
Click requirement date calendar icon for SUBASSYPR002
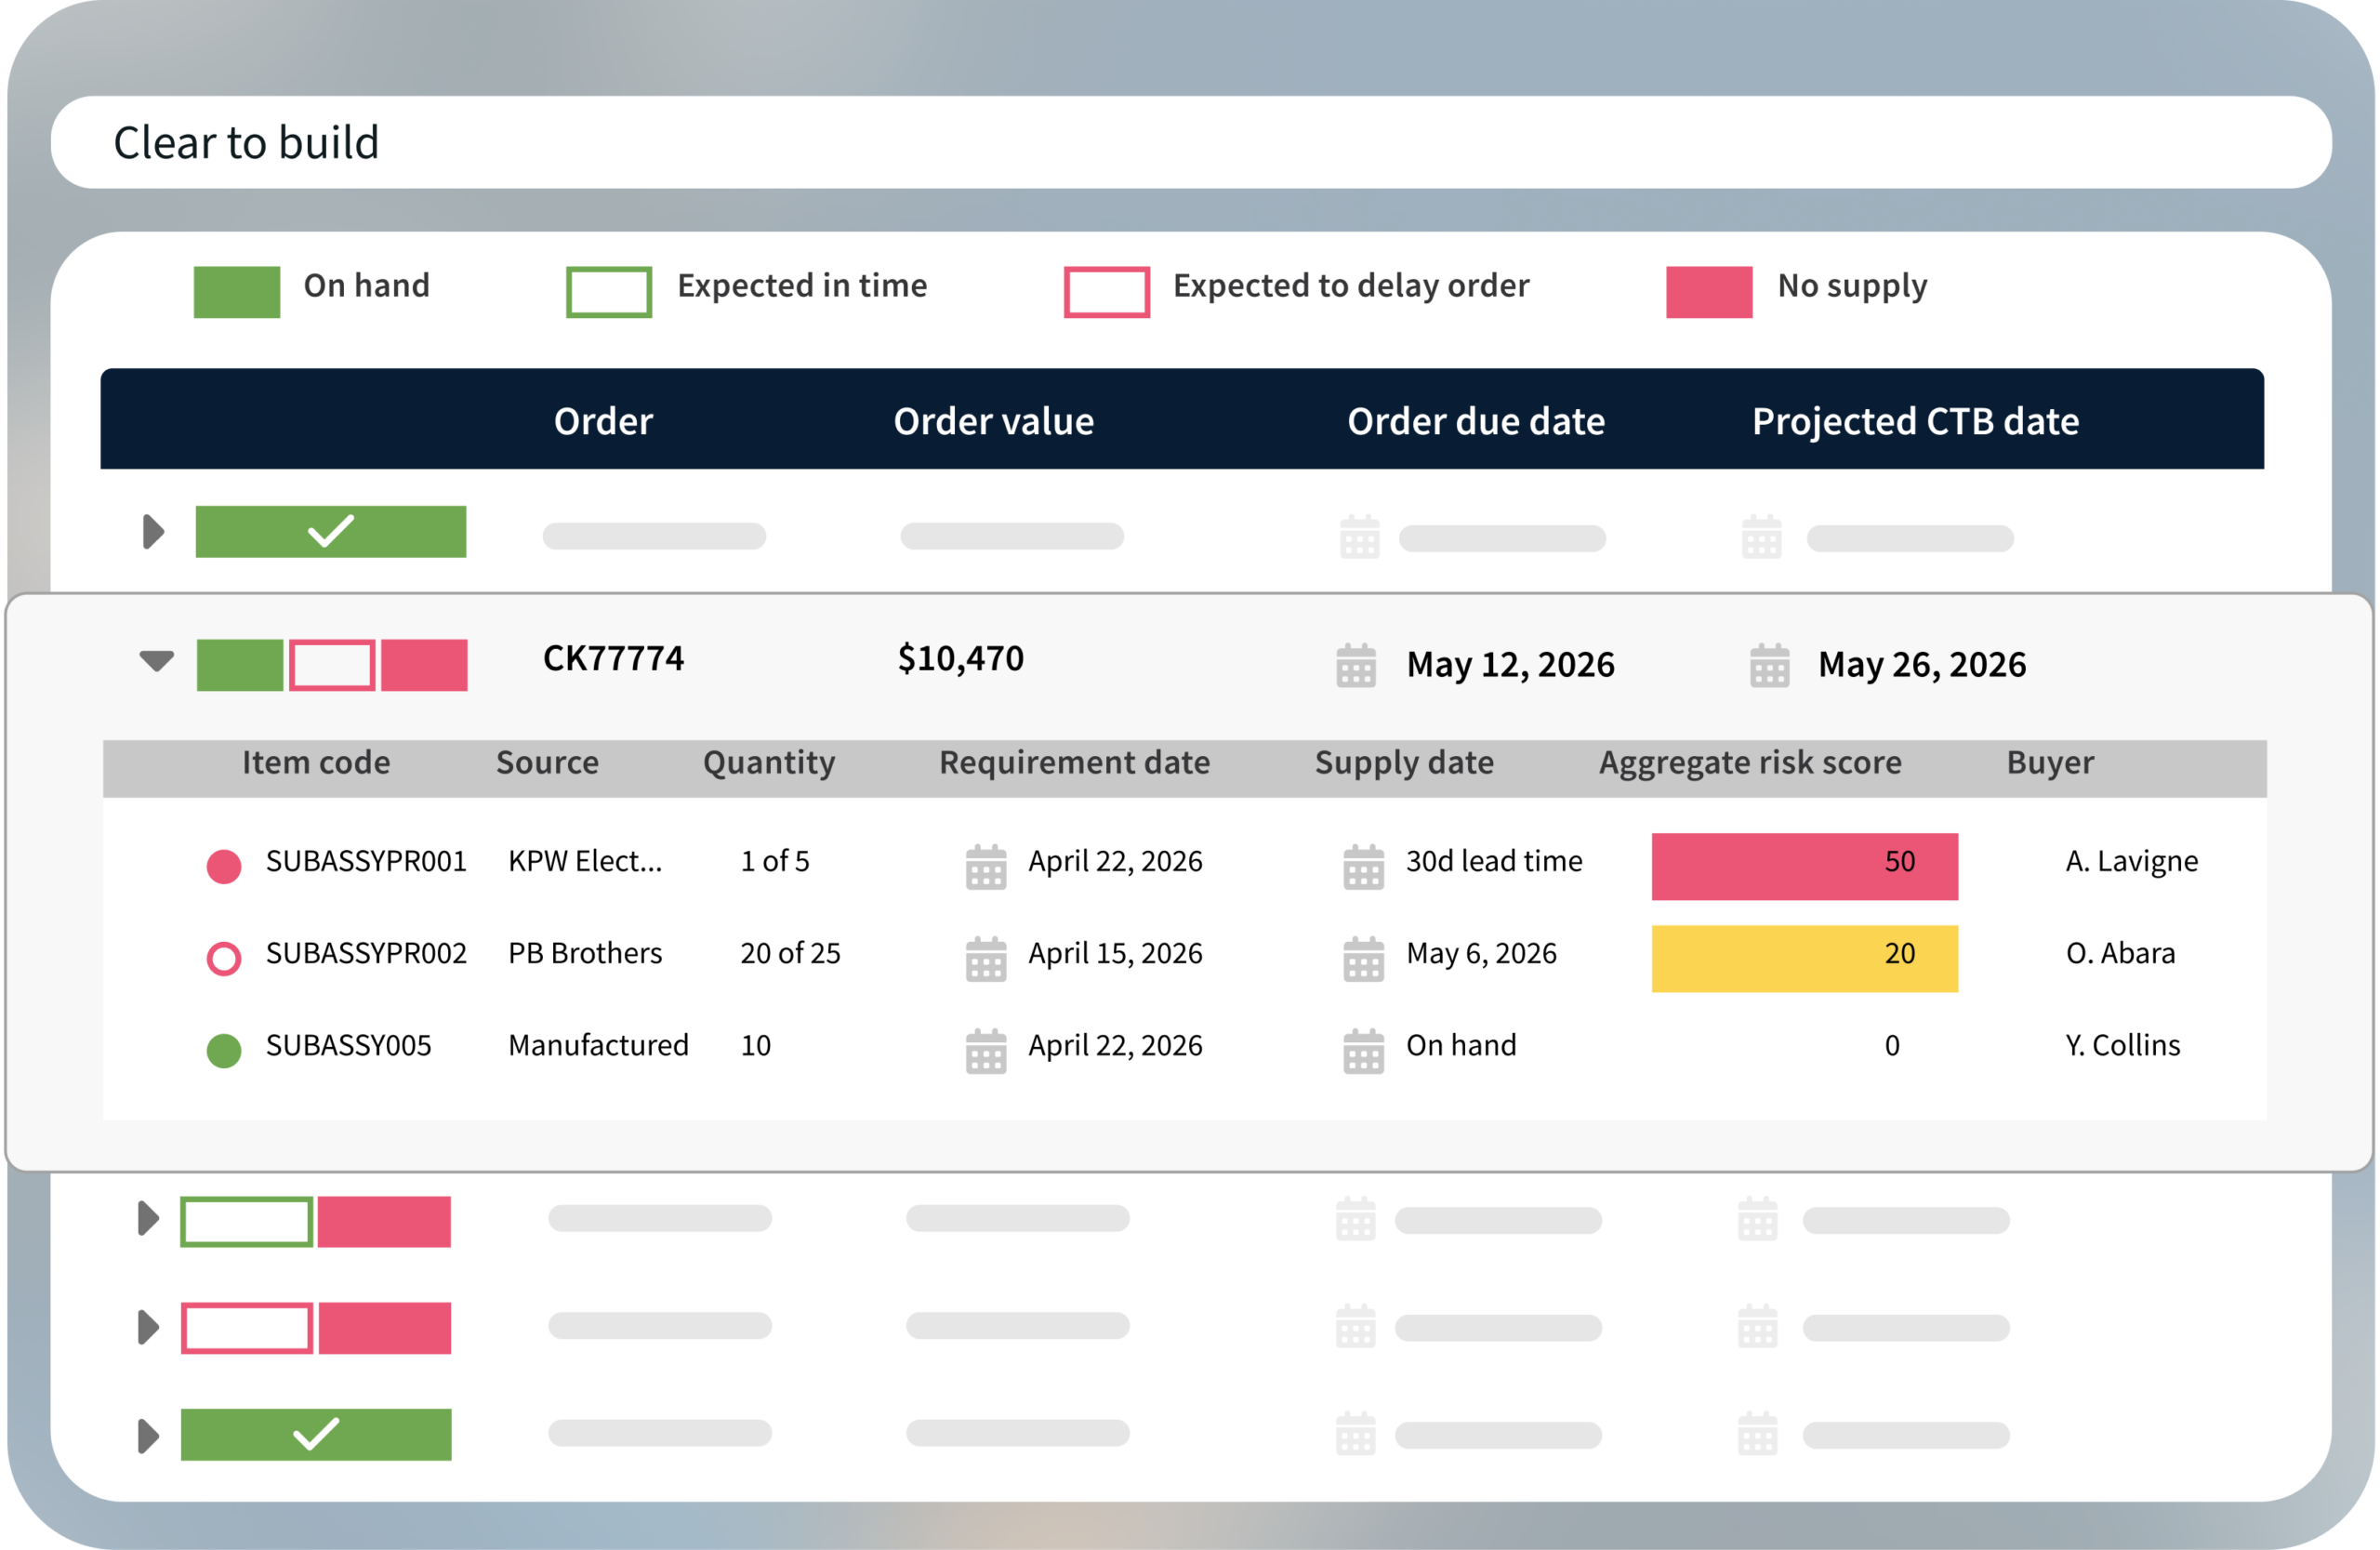[986, 959]
